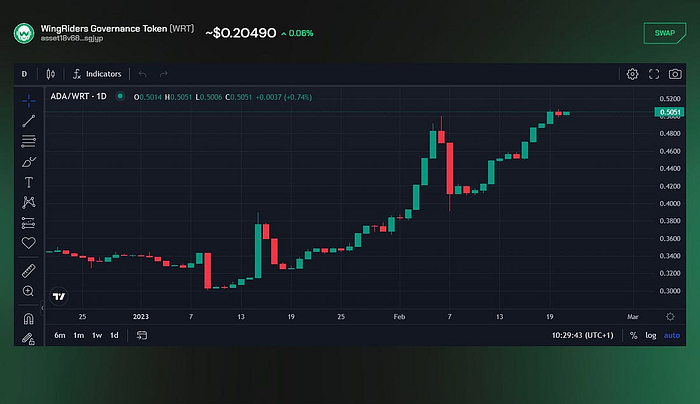Click the undo arrow
Viewport: 700px width, 404px height.
point(142,74)
